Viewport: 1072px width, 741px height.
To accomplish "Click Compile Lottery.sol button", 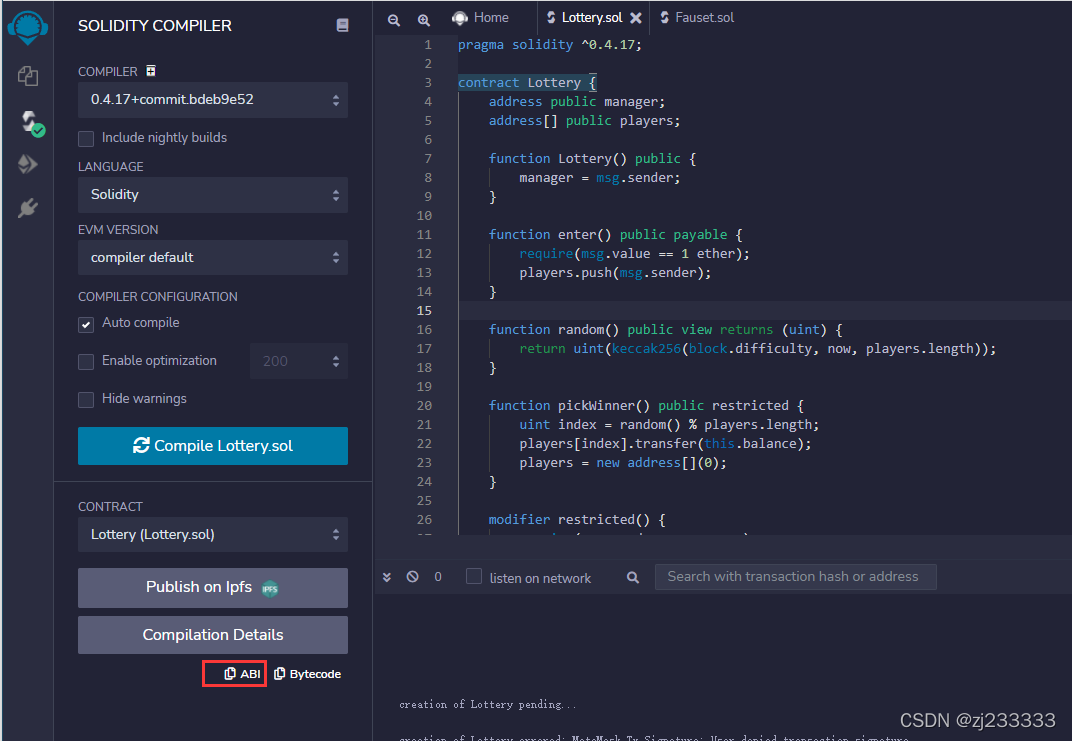I will coord(213,446).
